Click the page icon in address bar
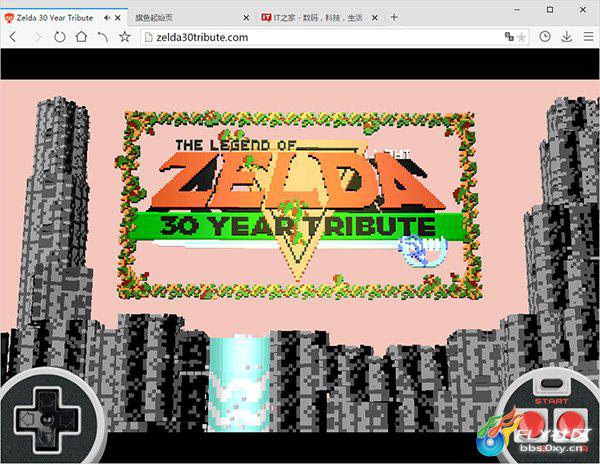The height and width of the screenshot is (464, 600). click(148, 37)
